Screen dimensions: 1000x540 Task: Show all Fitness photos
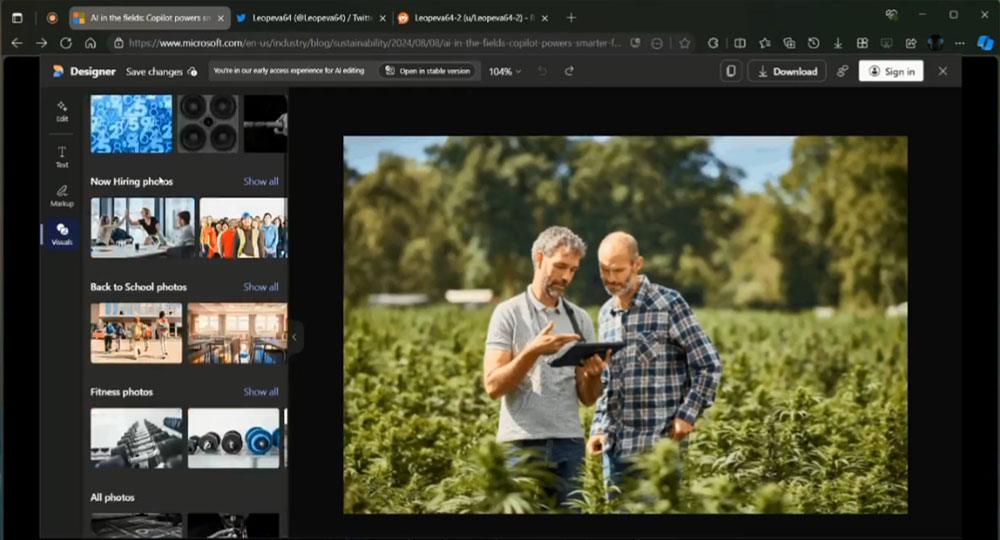pos(261,392)
